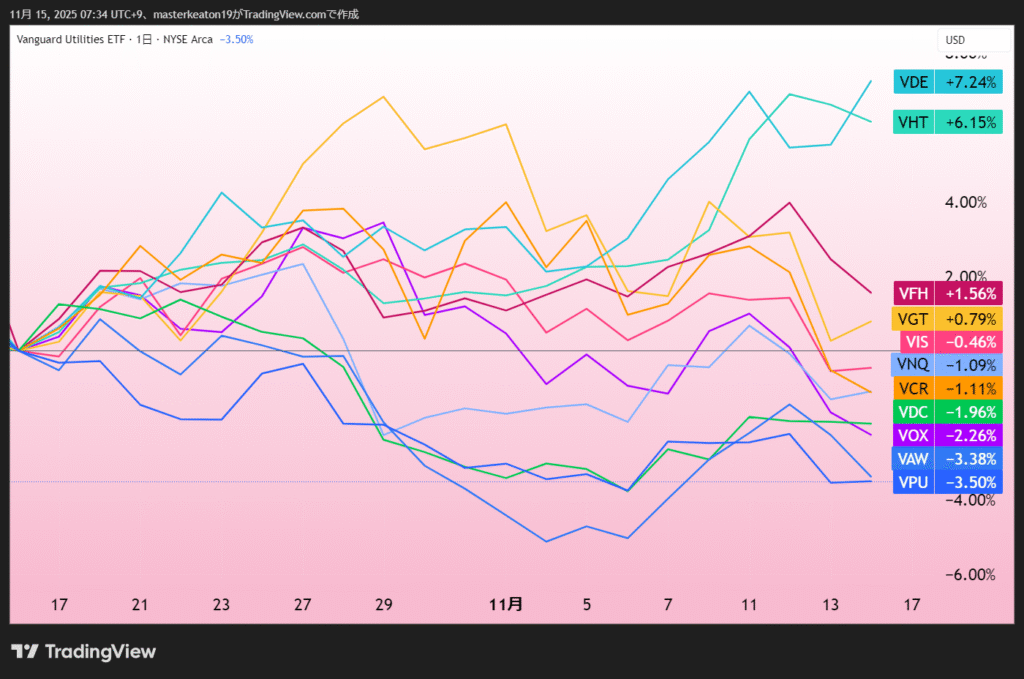The height and width of the screenshot is (679, 1024).
Task: Select the VDE ticker label
Action: coord(913,82)
